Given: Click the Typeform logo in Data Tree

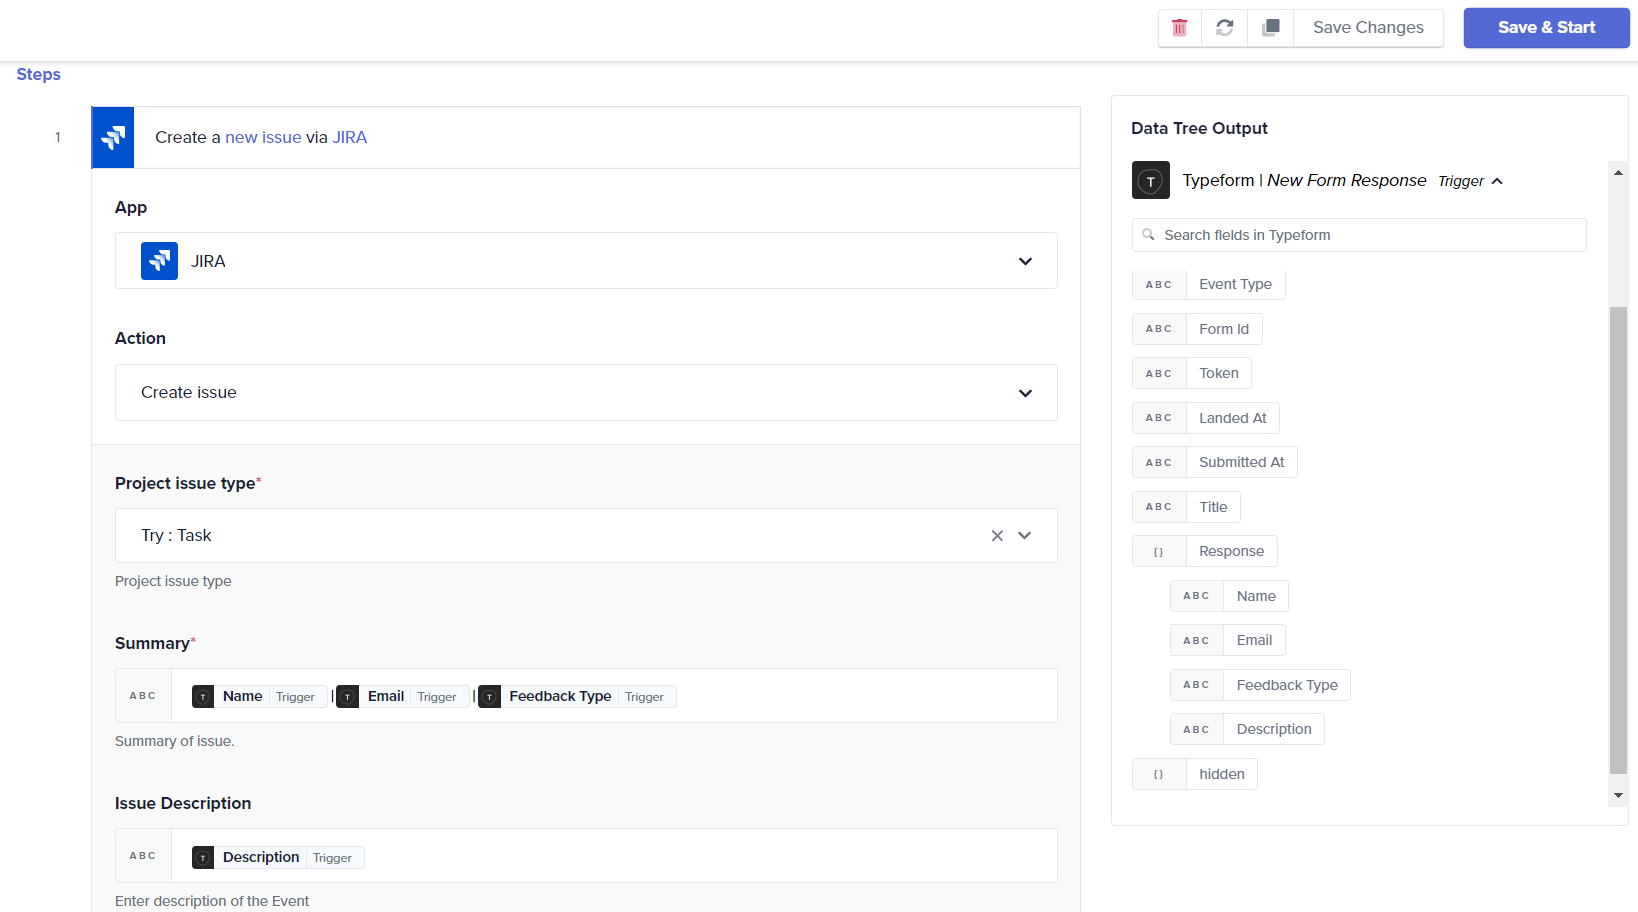Looking at the screenshot, I should click(x=1151, y=180).
